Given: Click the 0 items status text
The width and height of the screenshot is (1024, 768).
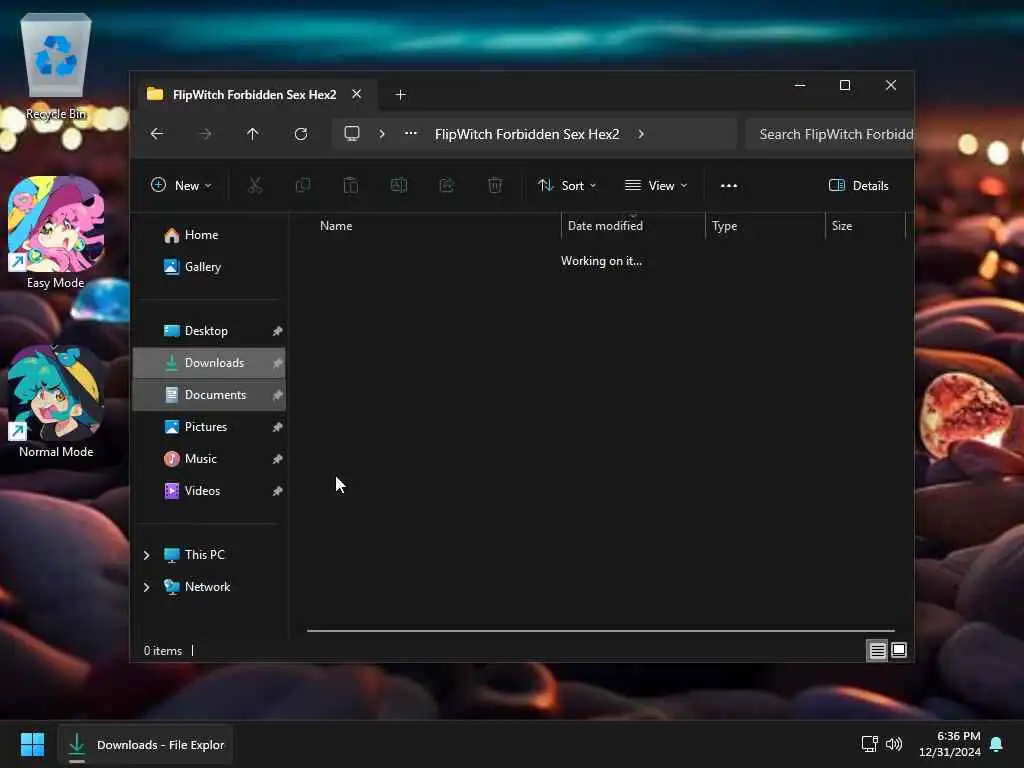Looking at the screenshot, I should 163,651.
